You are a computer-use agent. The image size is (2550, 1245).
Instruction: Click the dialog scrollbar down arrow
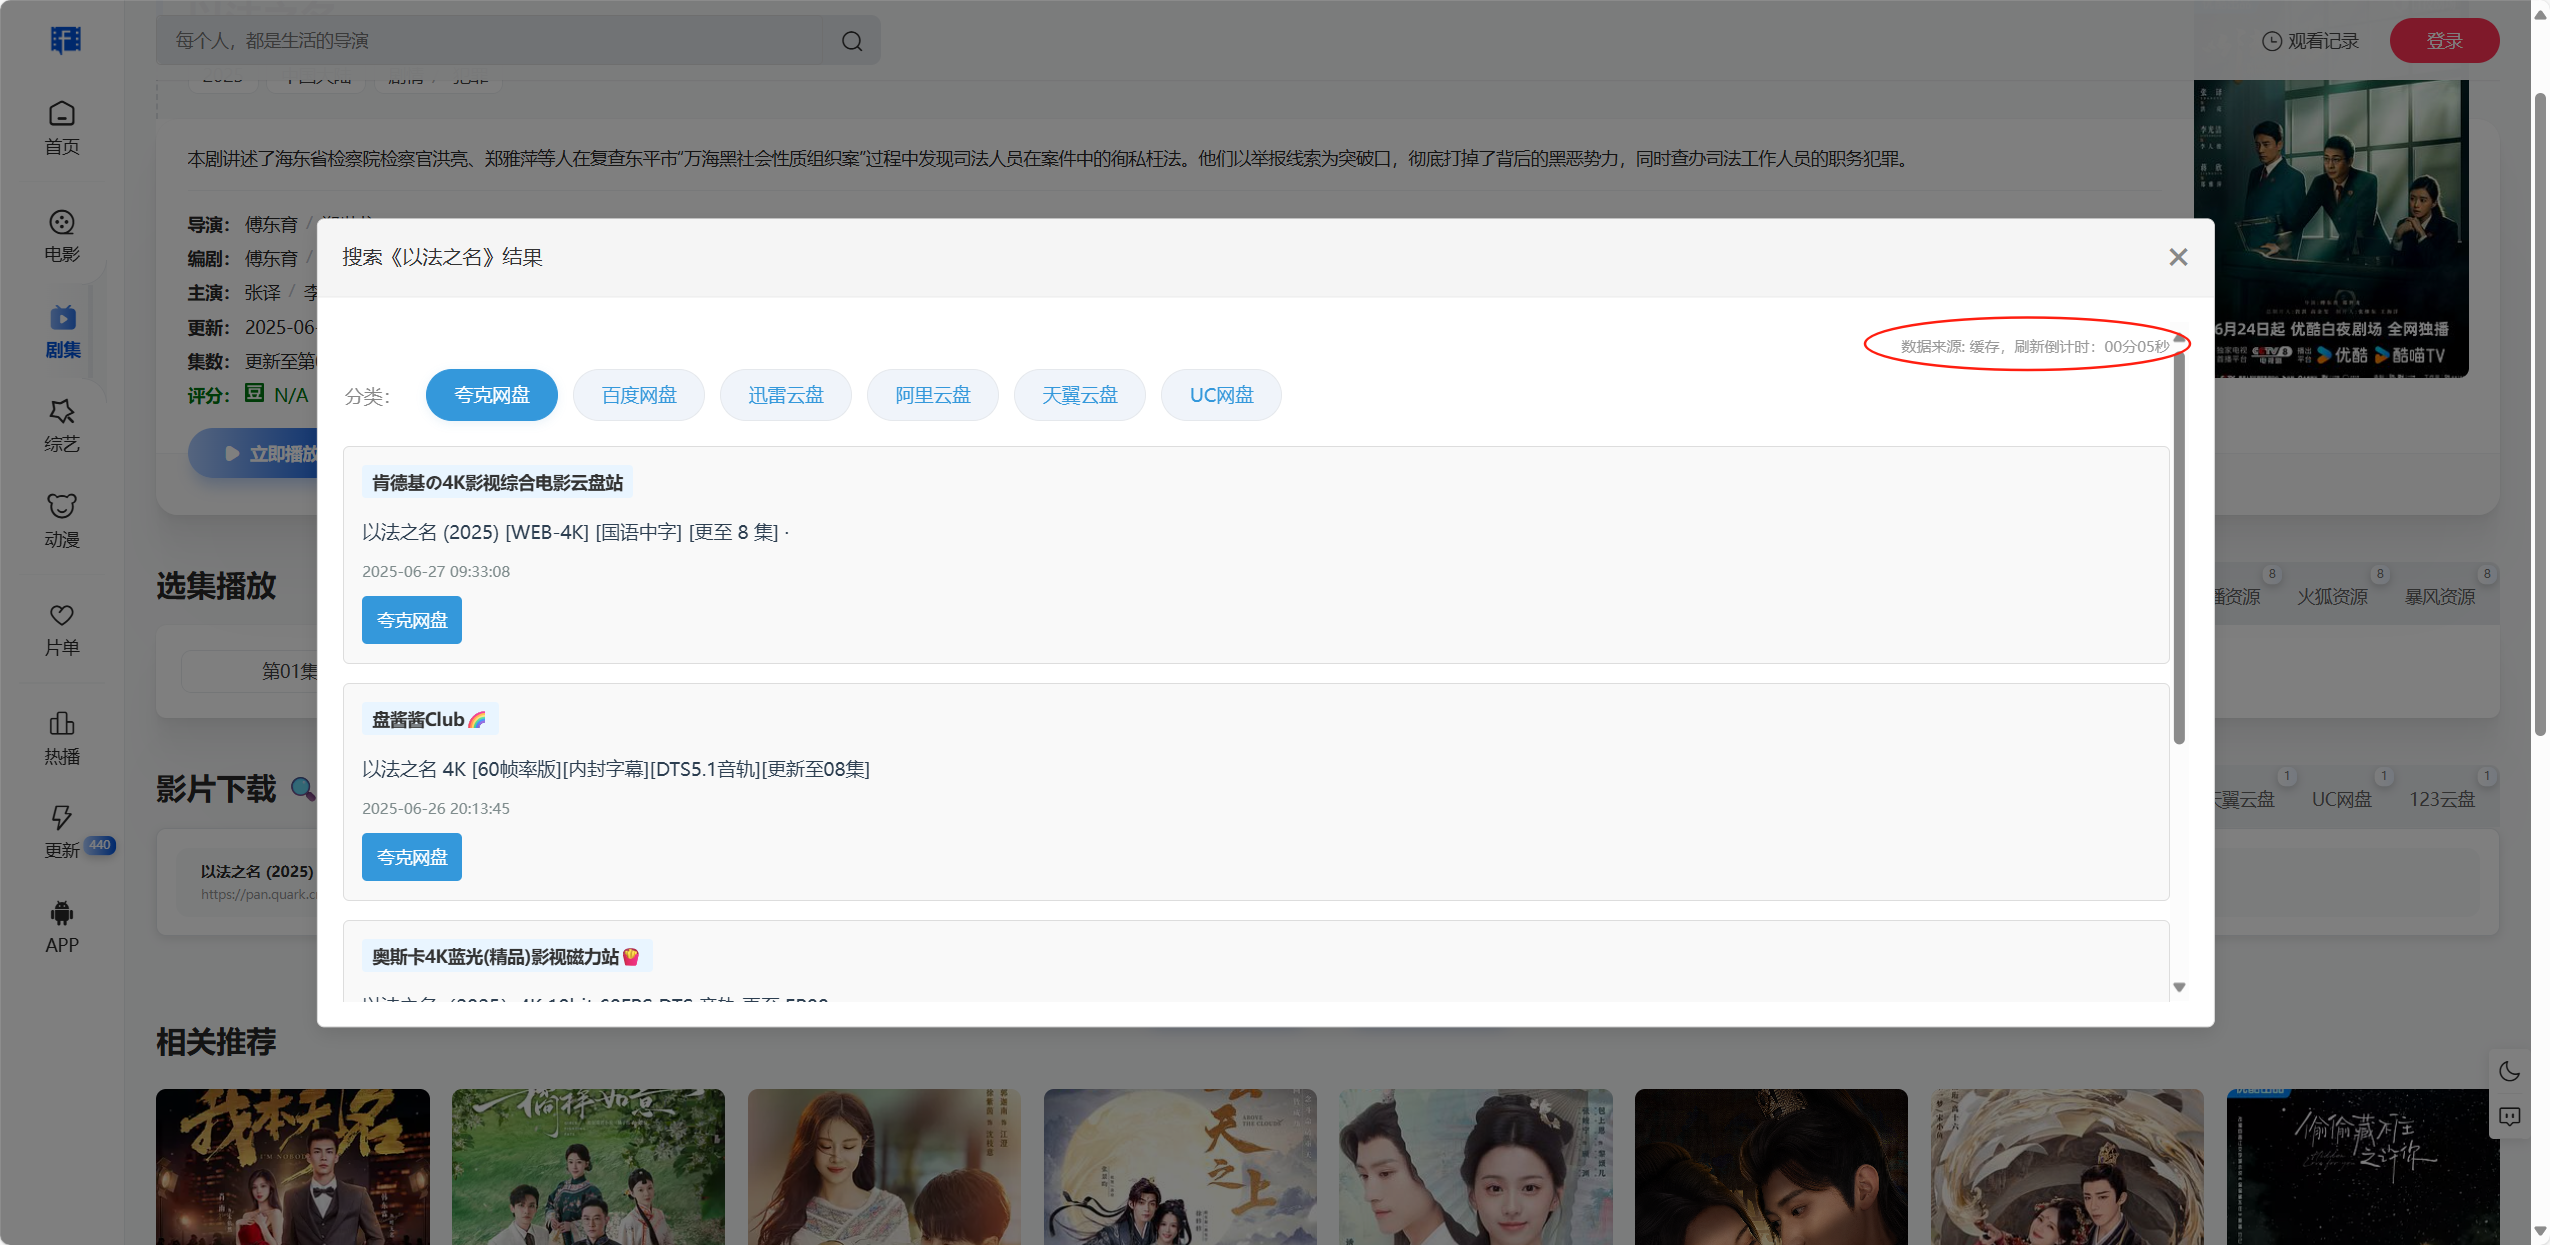pyautogui.click(x=2179, y=987)
